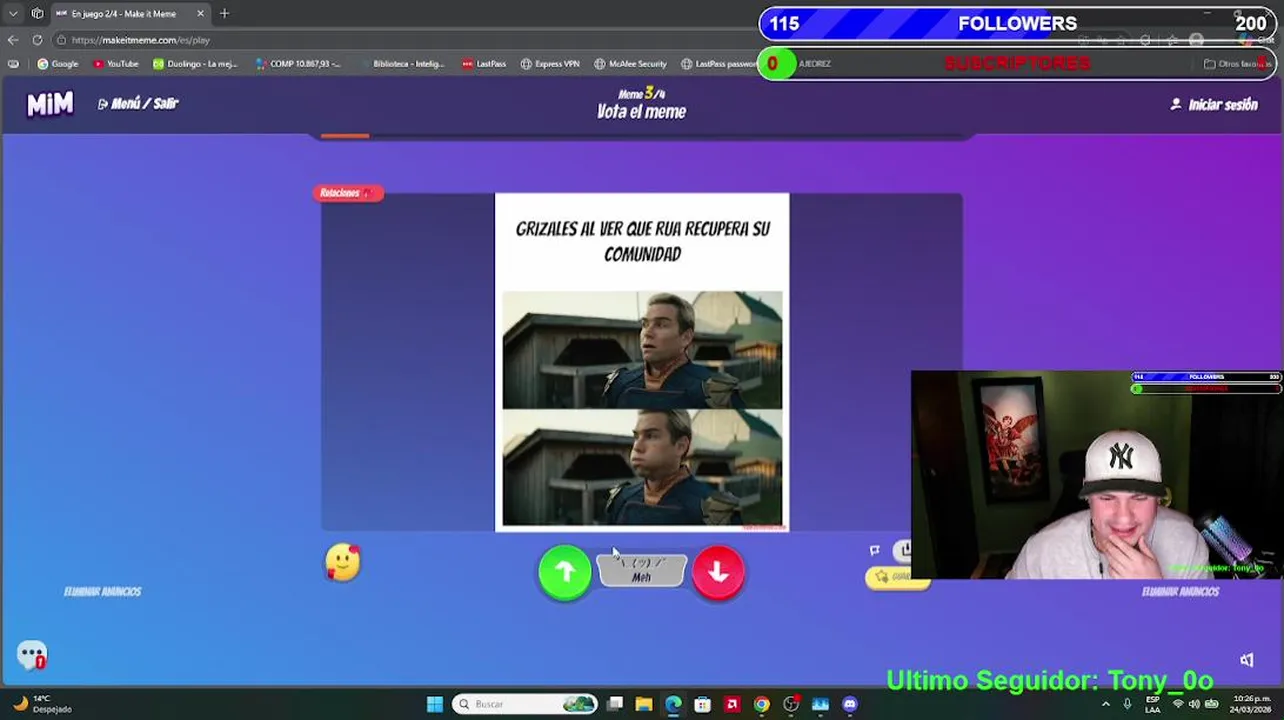
Task: Upvote the meme with the green arrow
Action: 565,572
